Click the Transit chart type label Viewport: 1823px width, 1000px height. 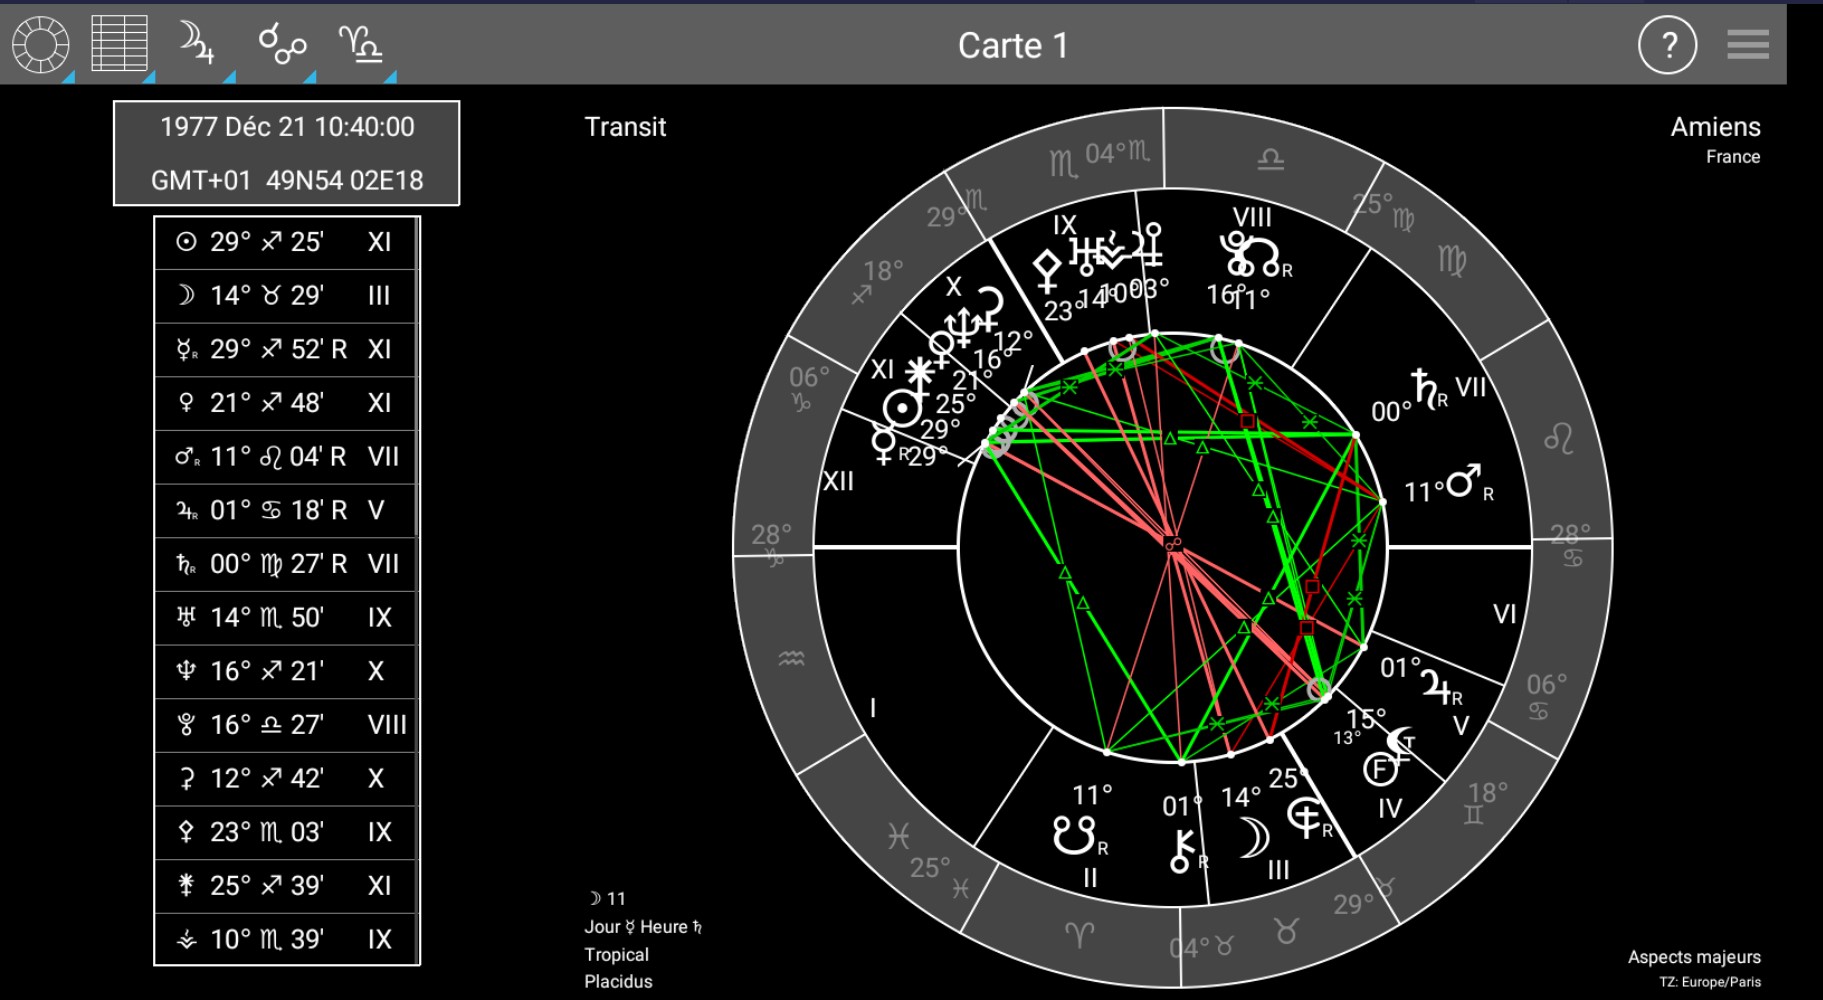625,127
